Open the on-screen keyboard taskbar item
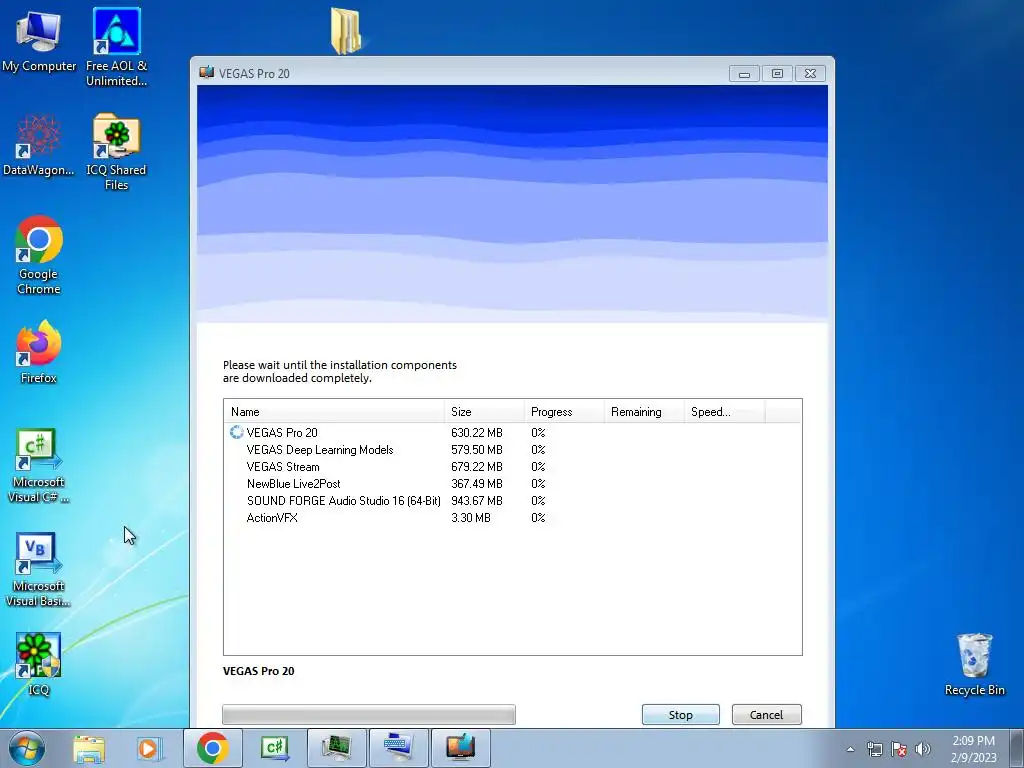1024x768 pixels. point(398,748)
